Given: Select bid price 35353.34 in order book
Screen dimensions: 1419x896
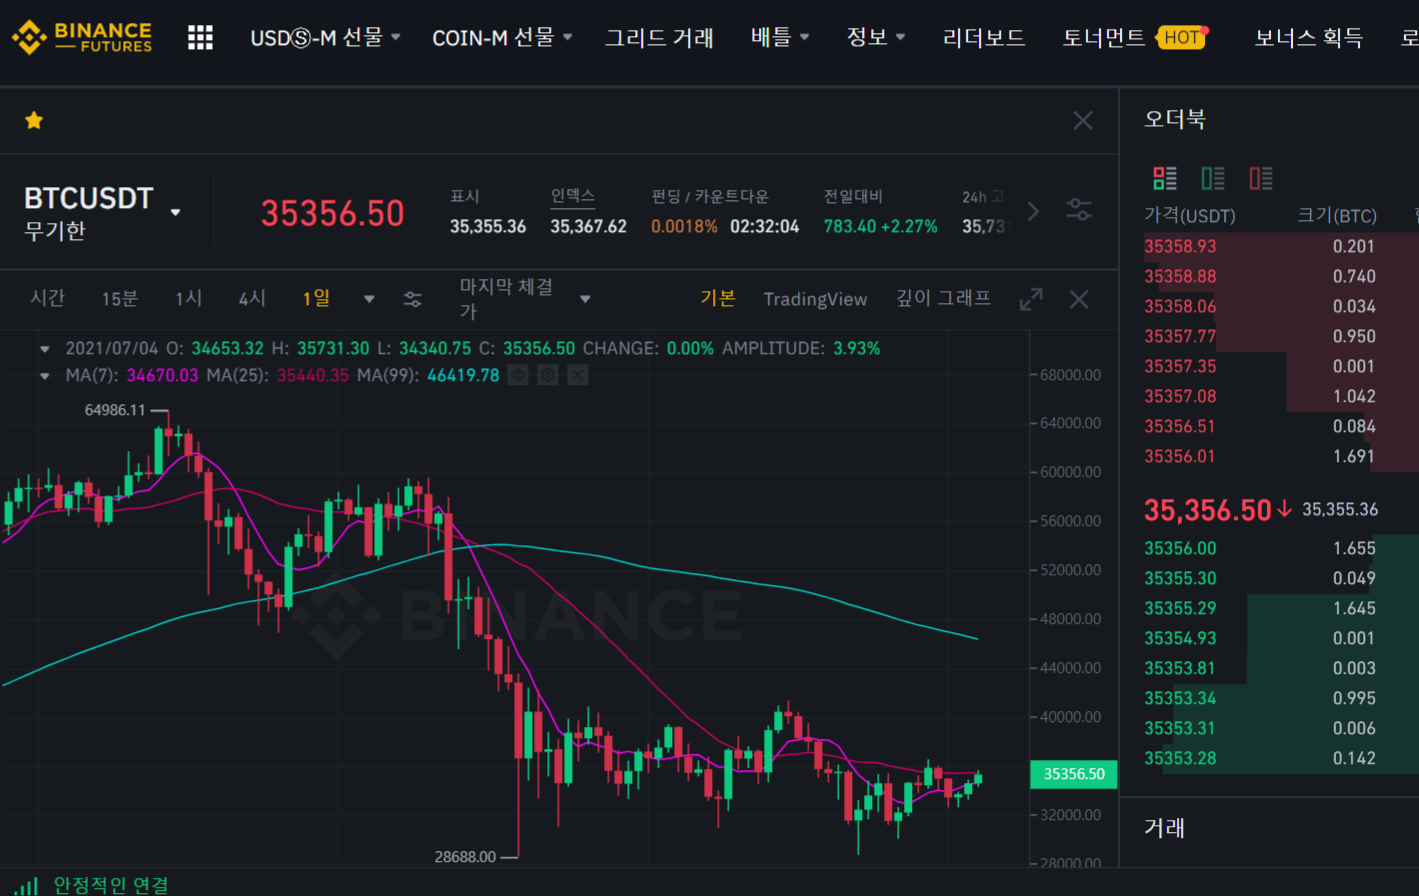Looking at the screenshot, I should 1180,698.
